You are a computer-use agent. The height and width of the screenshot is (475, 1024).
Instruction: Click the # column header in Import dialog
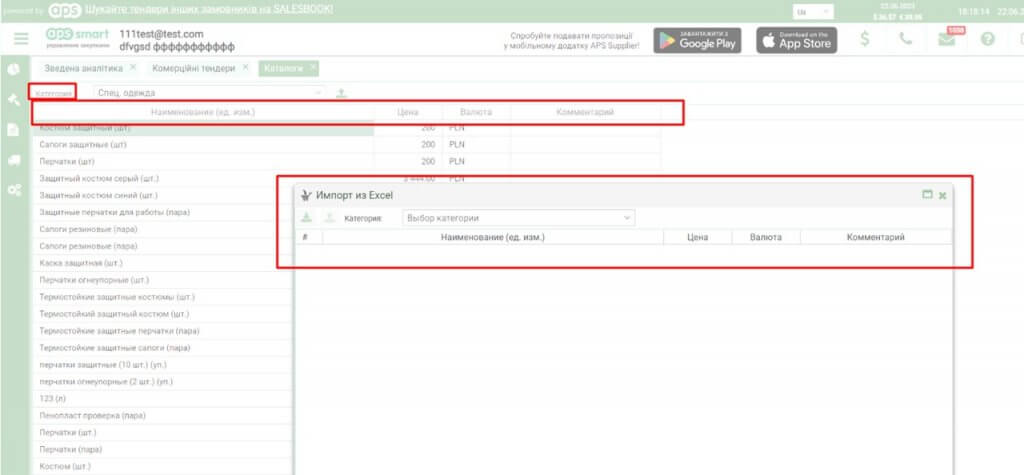point(305,238)
